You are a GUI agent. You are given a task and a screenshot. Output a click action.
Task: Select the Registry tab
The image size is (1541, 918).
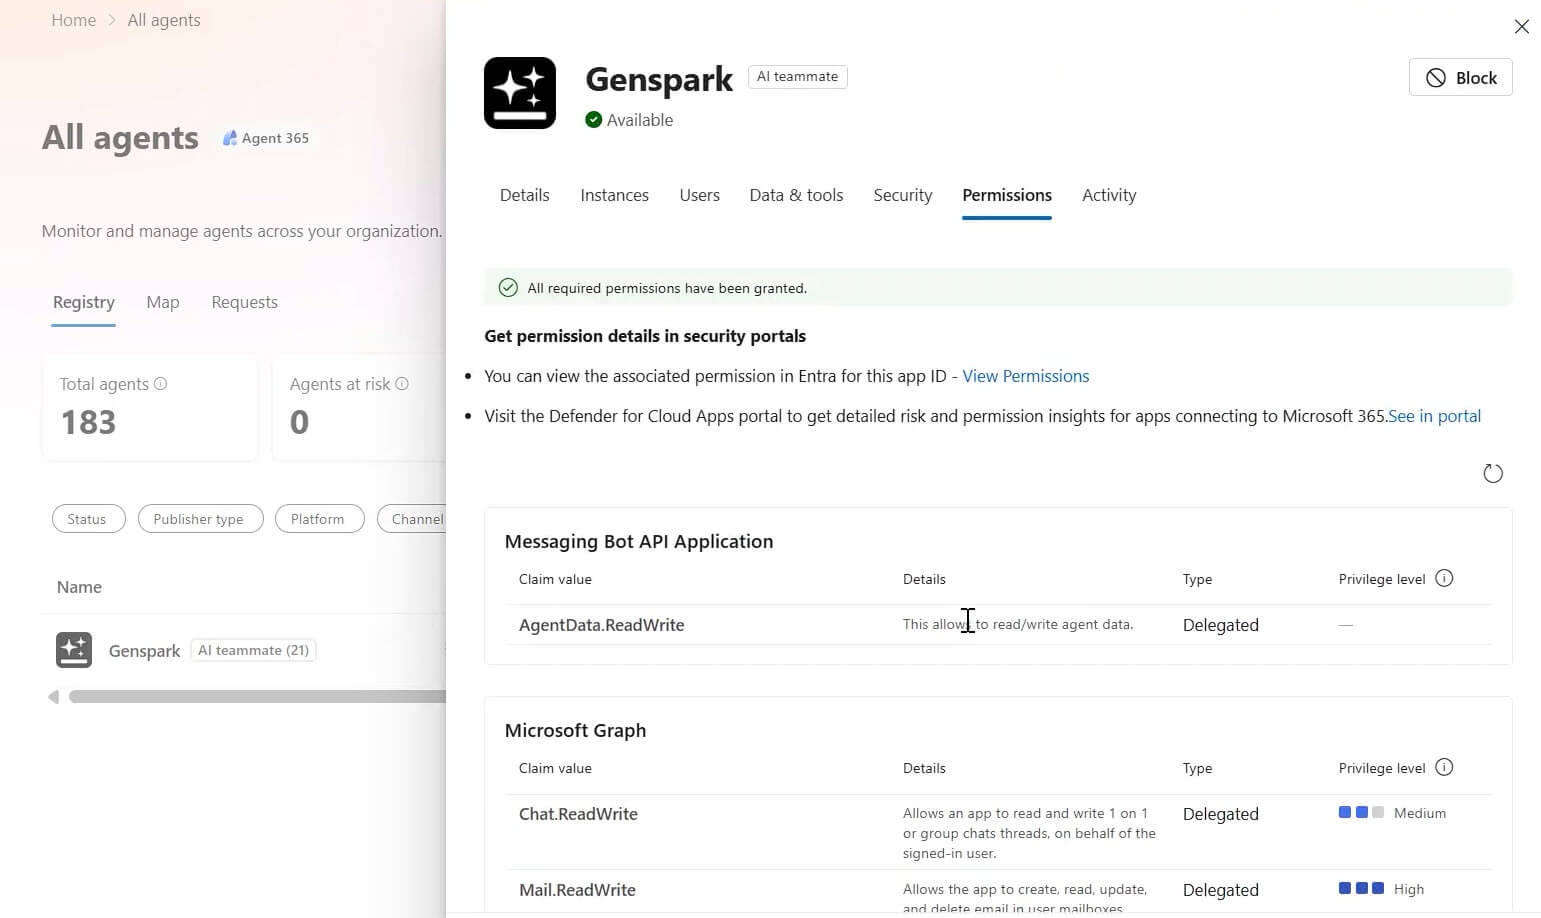[x=83, y=302]
